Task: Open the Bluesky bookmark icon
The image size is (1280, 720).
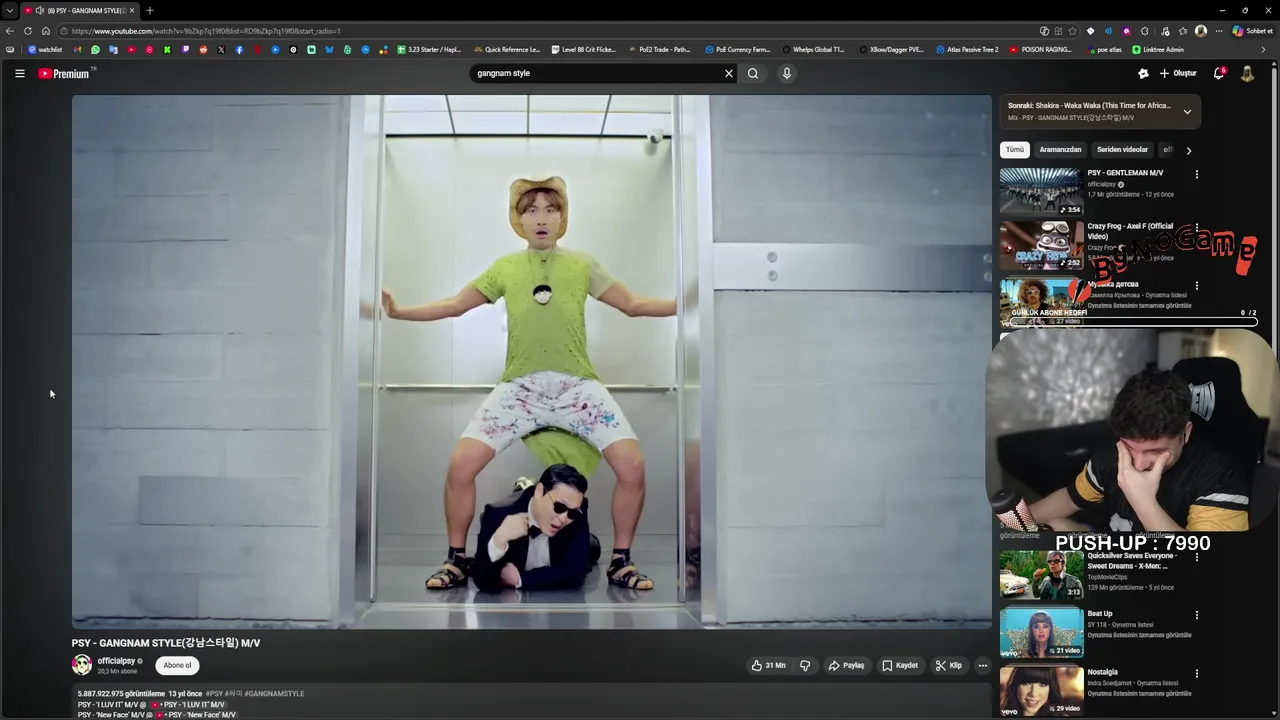Action: [329, 49]
